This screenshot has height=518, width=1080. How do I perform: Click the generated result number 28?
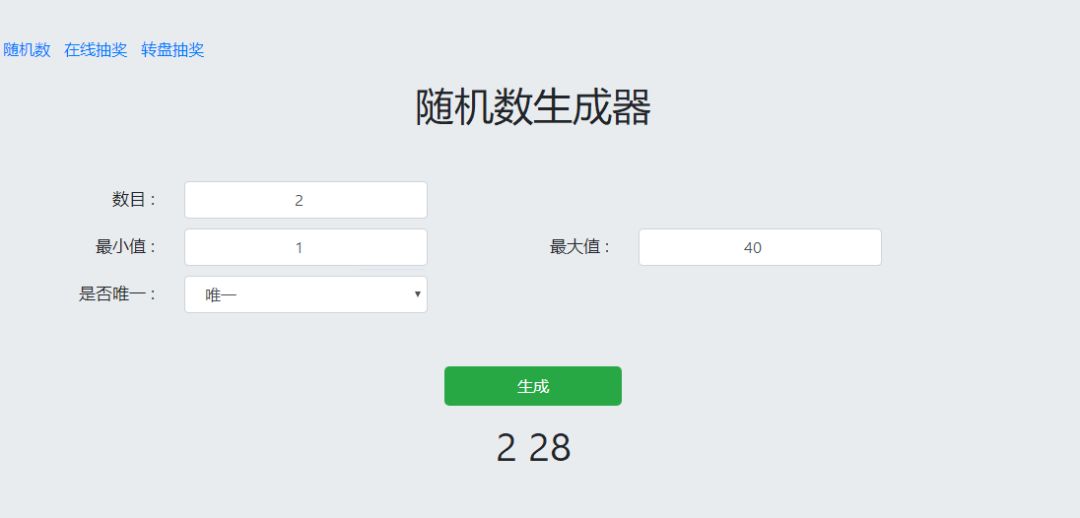pos(550,448)
